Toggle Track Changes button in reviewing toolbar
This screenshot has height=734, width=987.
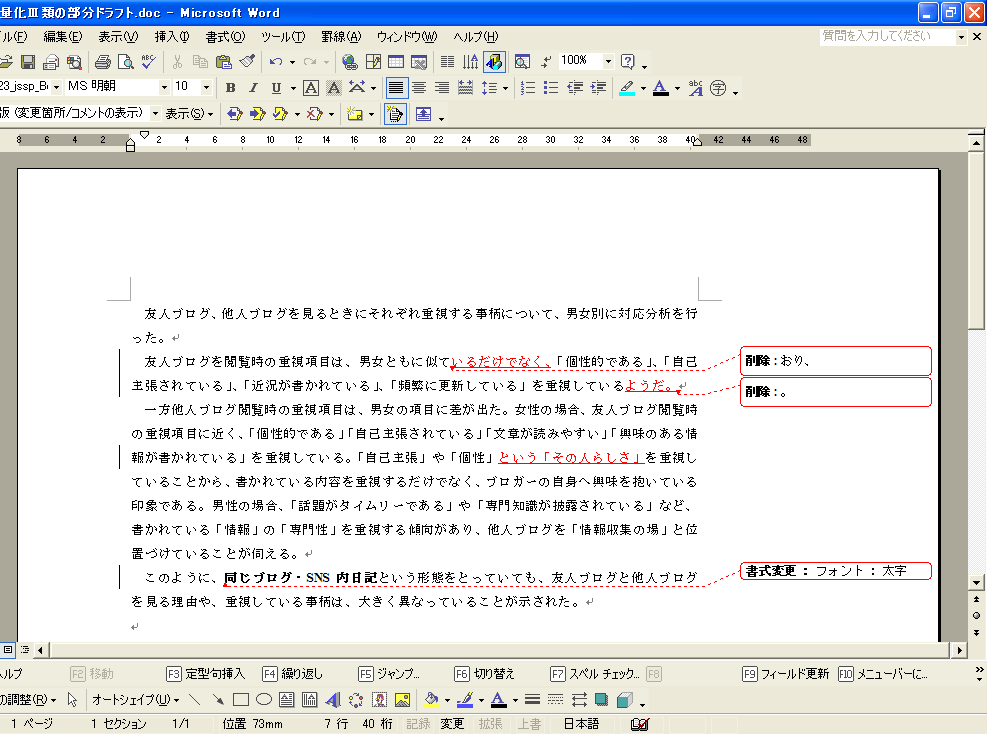coord(394,114)
